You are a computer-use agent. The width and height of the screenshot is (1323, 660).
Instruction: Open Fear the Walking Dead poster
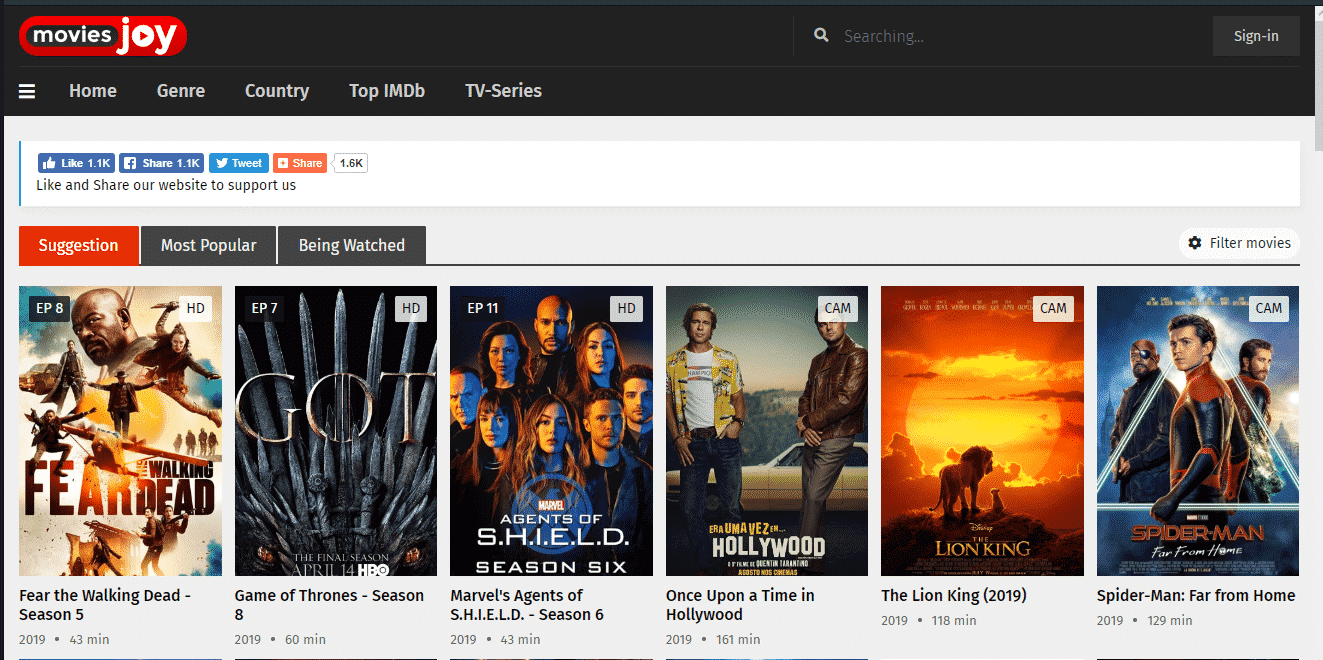pyautogui.click(x=121, y=431)
